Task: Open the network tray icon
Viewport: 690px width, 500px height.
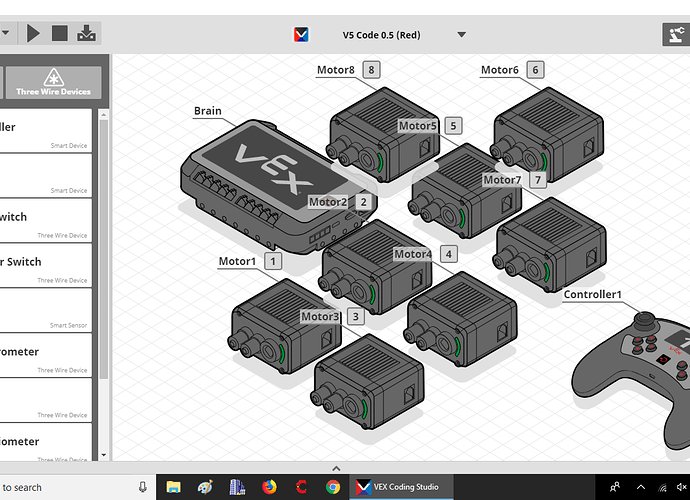Action: tap(662, 487)
